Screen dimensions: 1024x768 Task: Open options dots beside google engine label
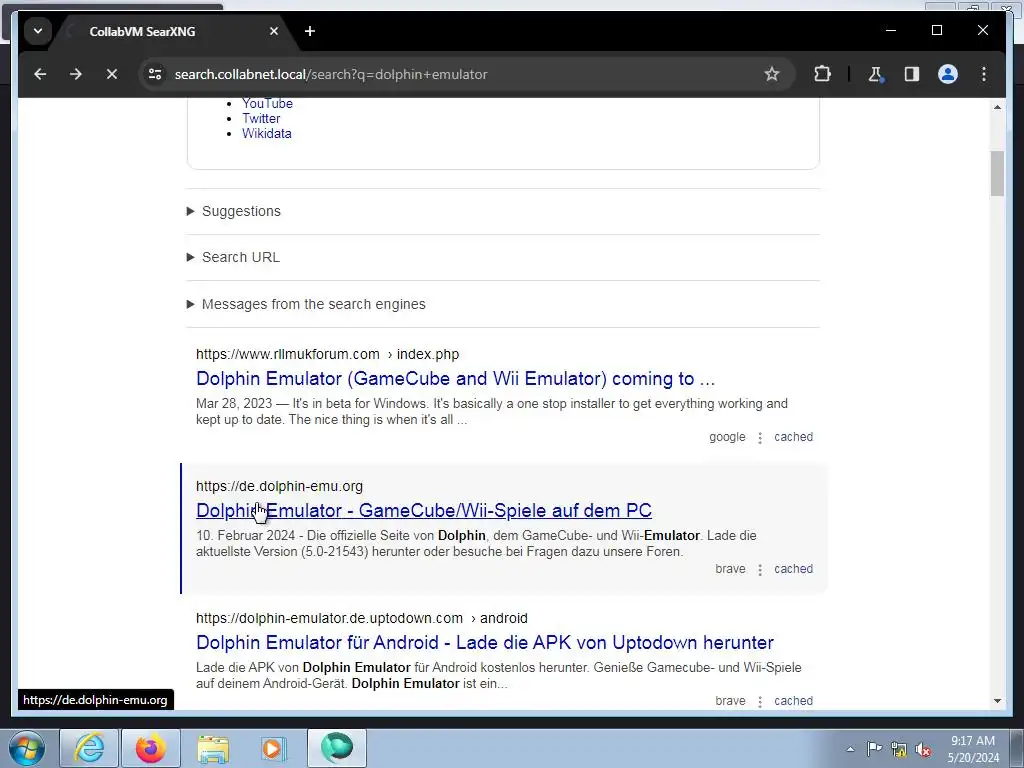(760, 438)
